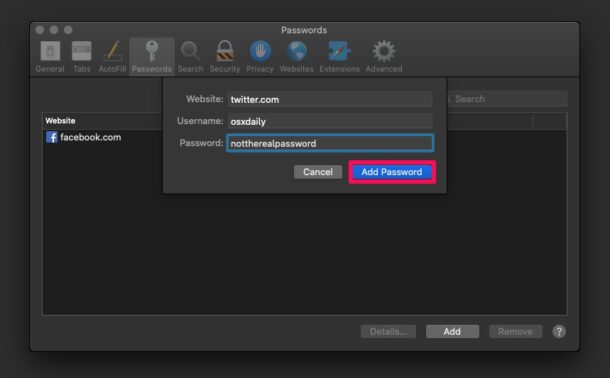Open the Tabs preferences pane
The width and height of the screenshot is (610, 378).
[x=82, y=57]
